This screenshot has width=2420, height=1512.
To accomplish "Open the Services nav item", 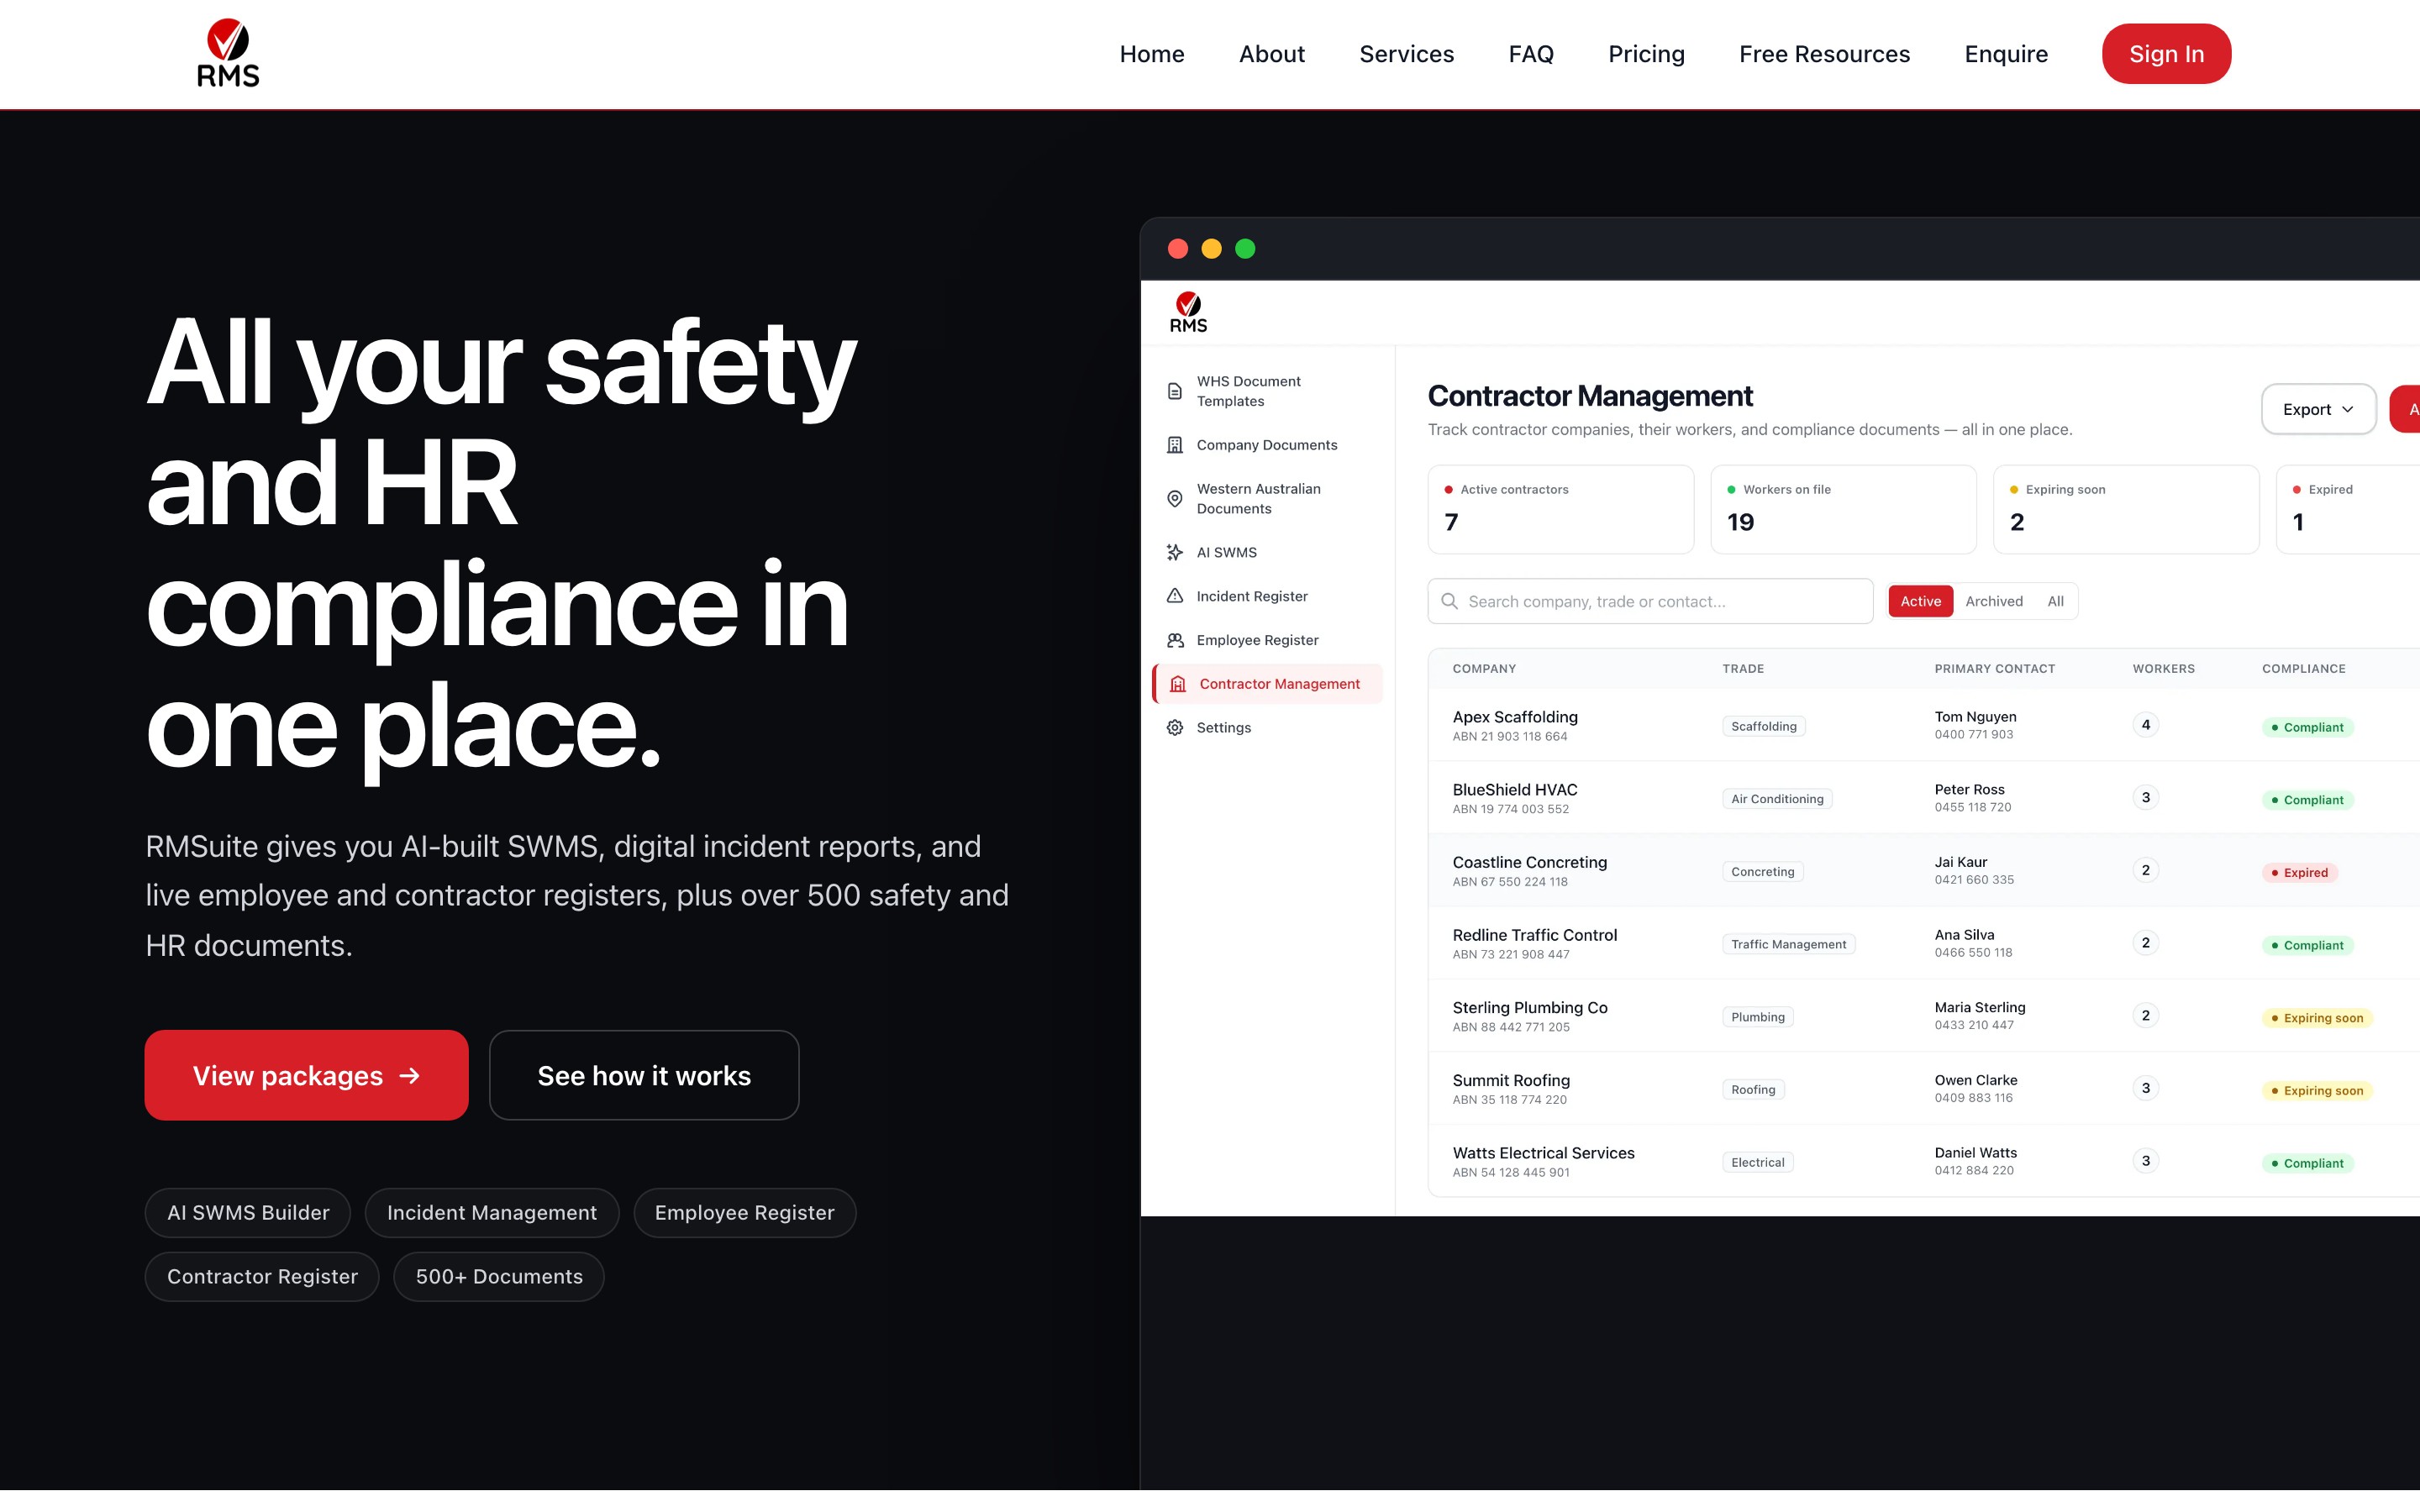I will tap(1406, 54).
